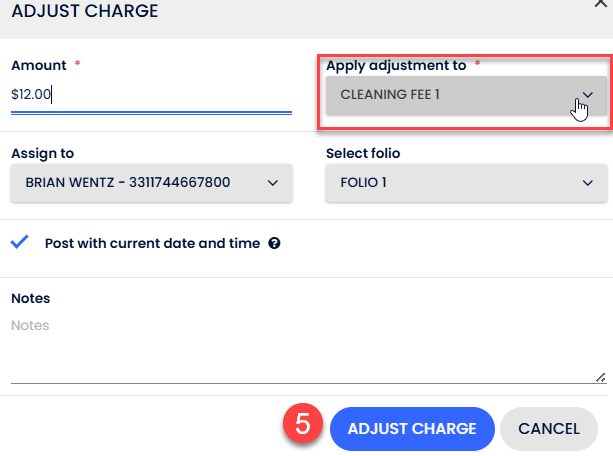Click the Adjust Charge dialog title
The width and height of the screenshot is (613, 456).
pyautogui.click(x=84, y=12)
